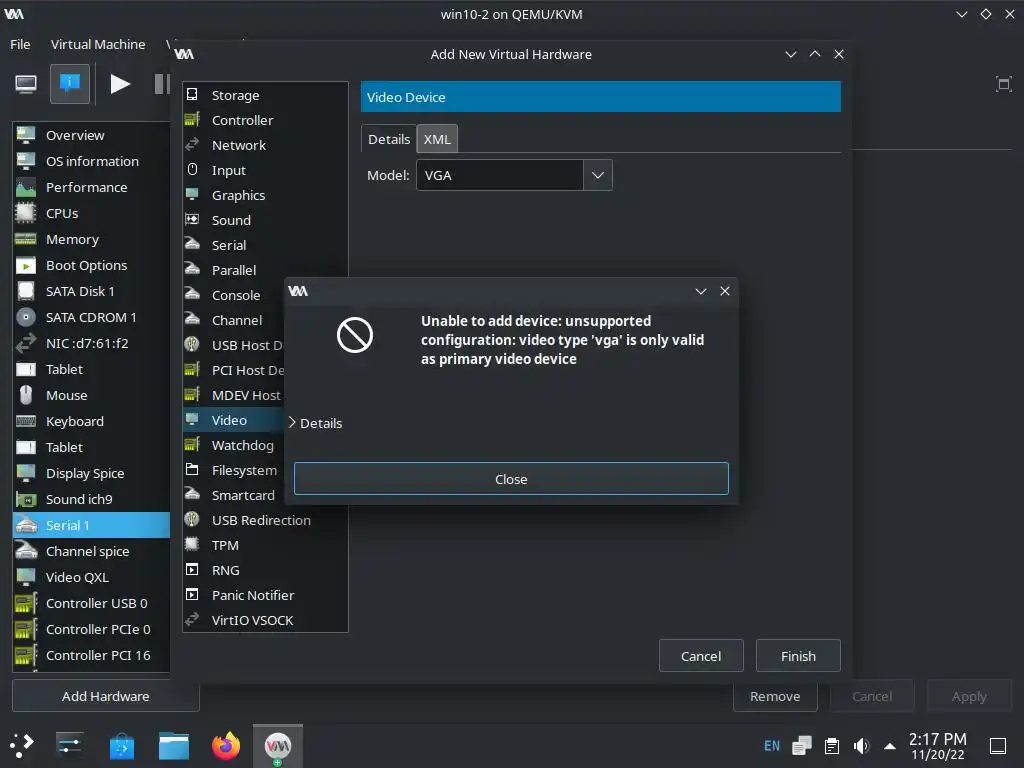Image resolution: width=1024 pixels, height=768 pixels.
Task: Choose Network in the hardware type list
Action: click(264, 145)
